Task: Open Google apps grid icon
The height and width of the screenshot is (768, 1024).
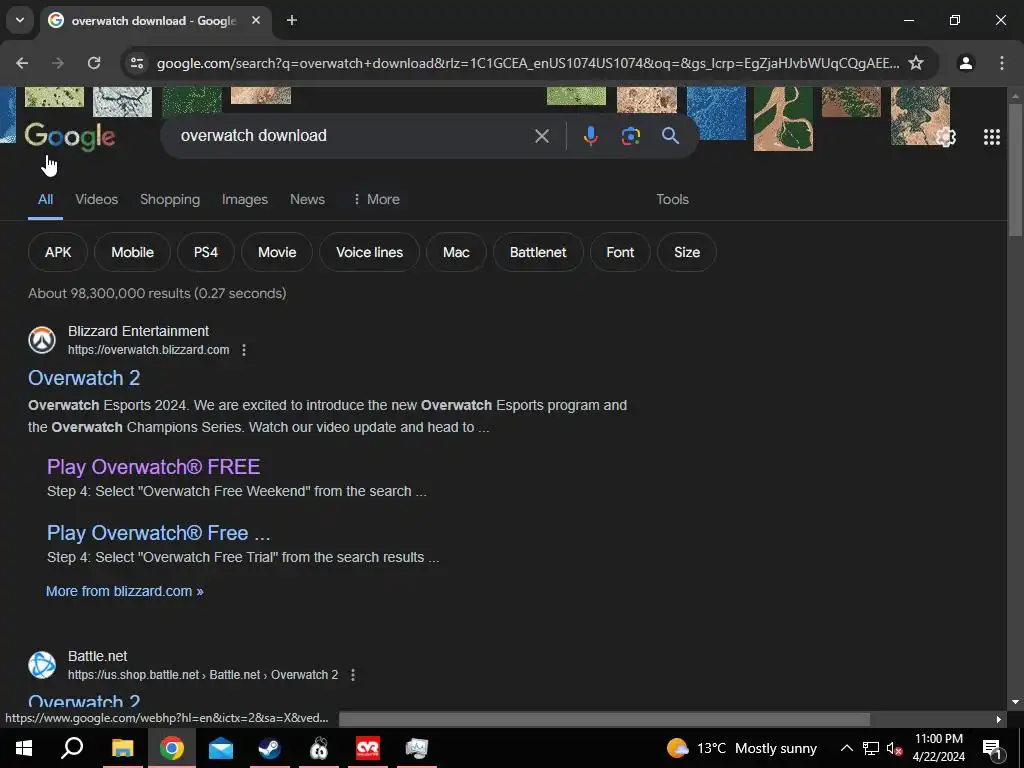Action: click(991, 137)
